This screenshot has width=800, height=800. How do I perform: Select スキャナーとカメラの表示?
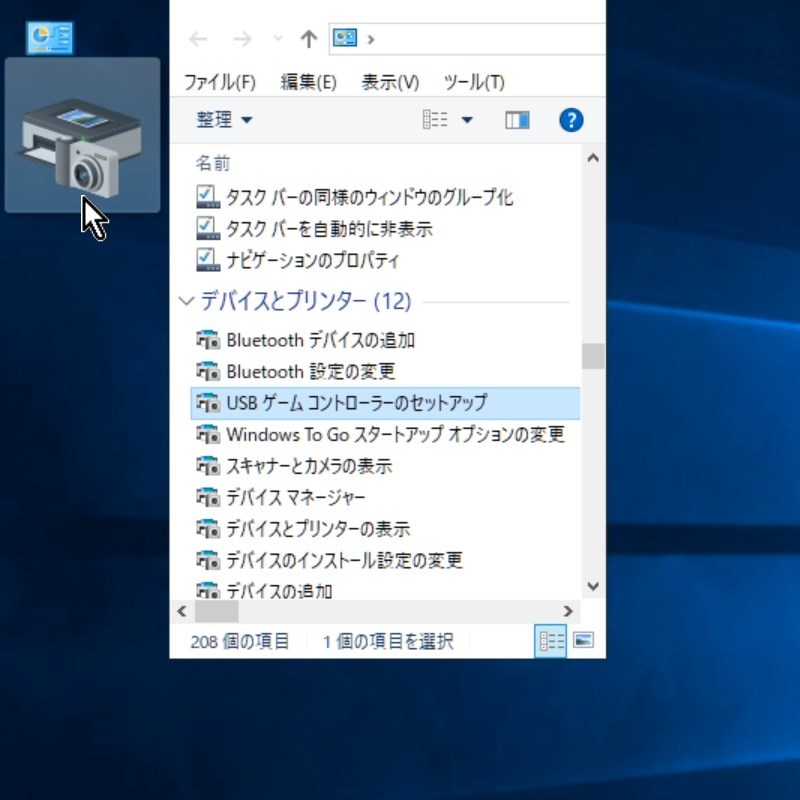pos(309,466)
